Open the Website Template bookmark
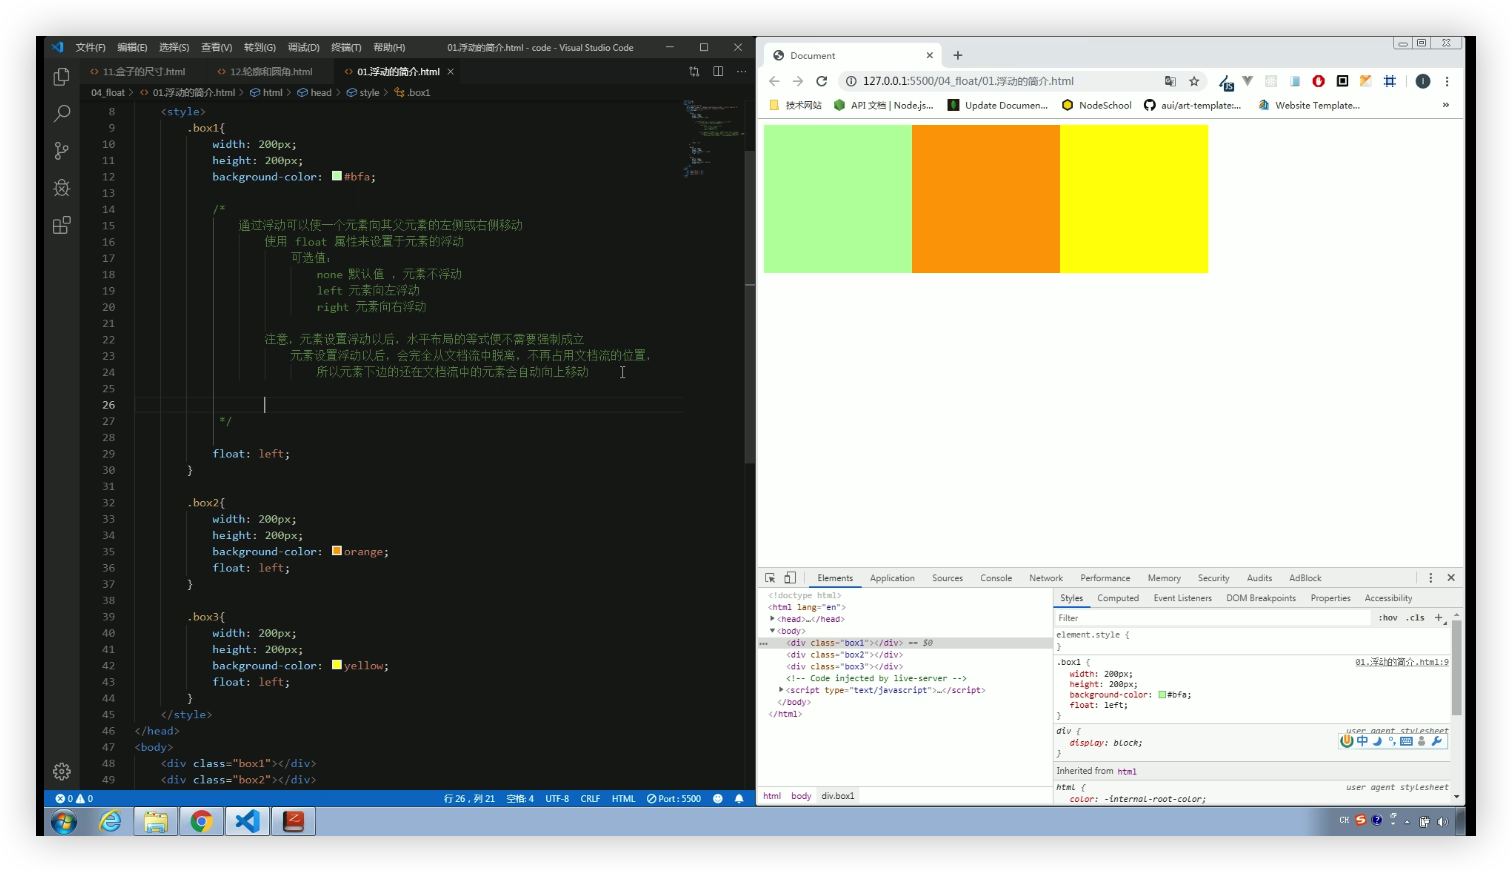The width and height of the screenshot is (1512, 872). click(1309, 105)
